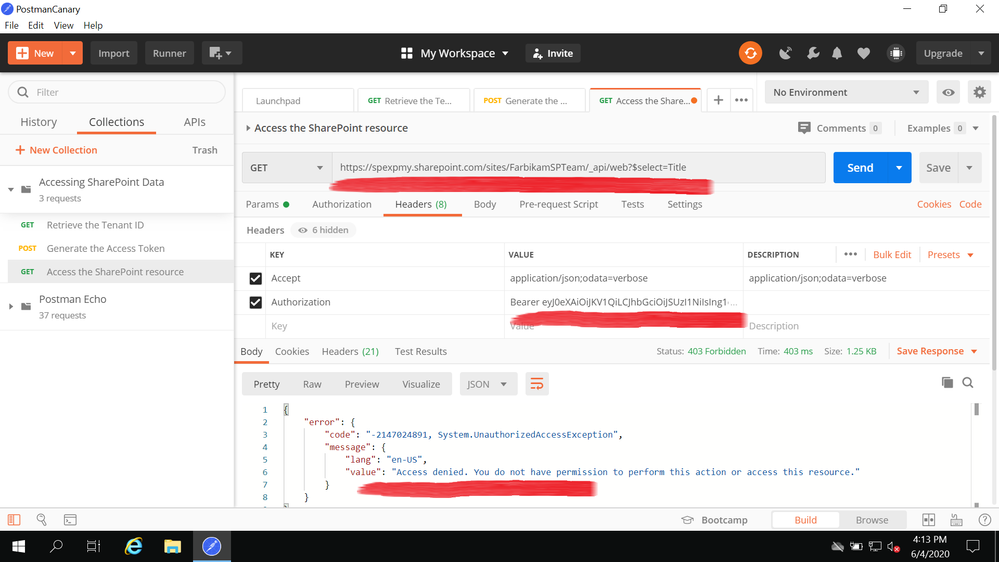The width and height of the screenshot is (999, 562).
Task: Open File Explorer from taskbar
Action: point(172,546)
